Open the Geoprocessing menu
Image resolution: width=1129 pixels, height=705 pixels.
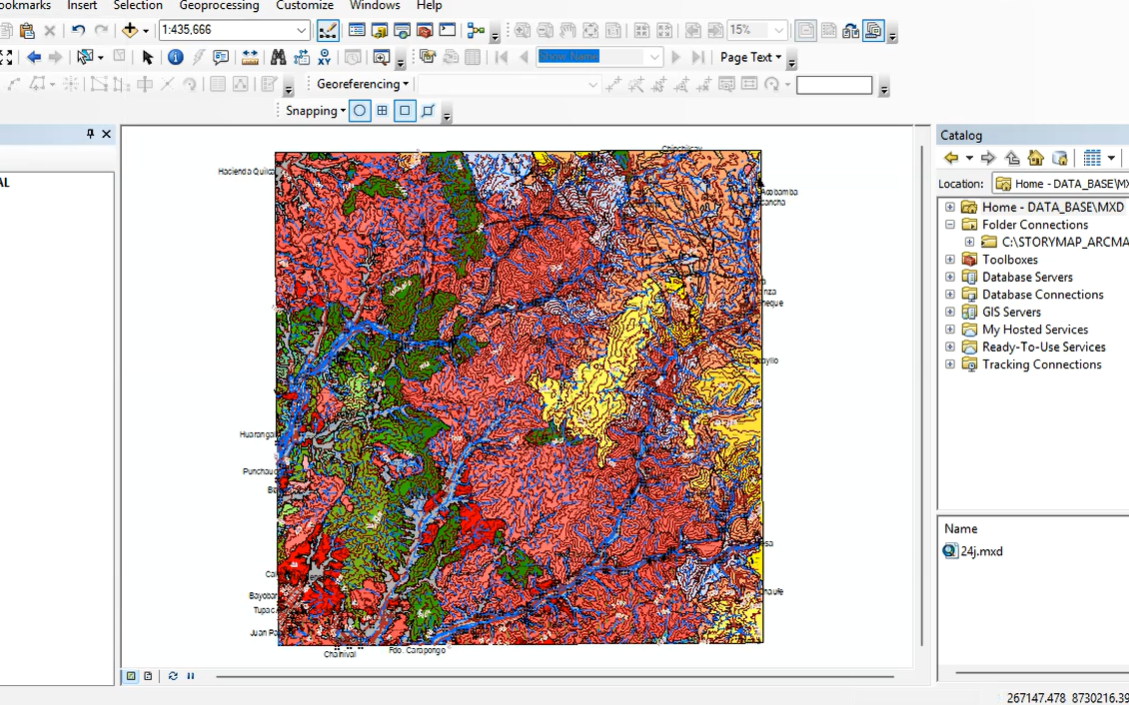tap(219, 6)
